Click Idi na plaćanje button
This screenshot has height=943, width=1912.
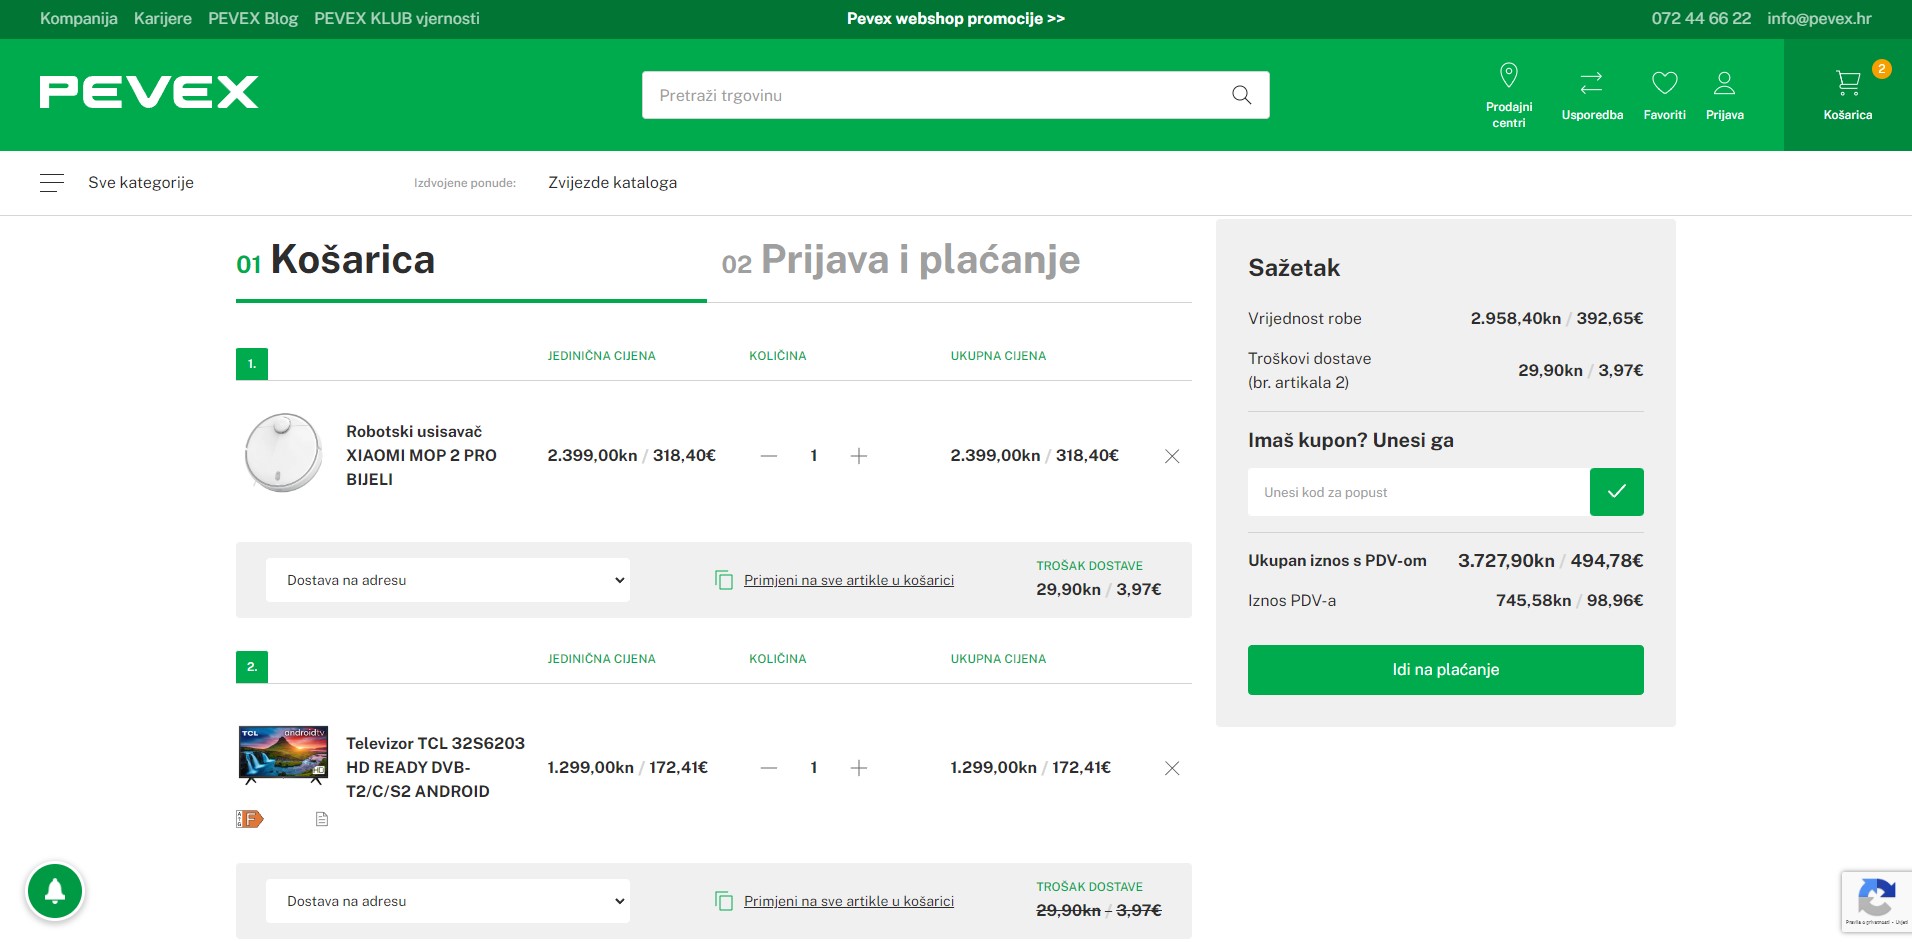pyautogui.click(x=1446, y=670)
